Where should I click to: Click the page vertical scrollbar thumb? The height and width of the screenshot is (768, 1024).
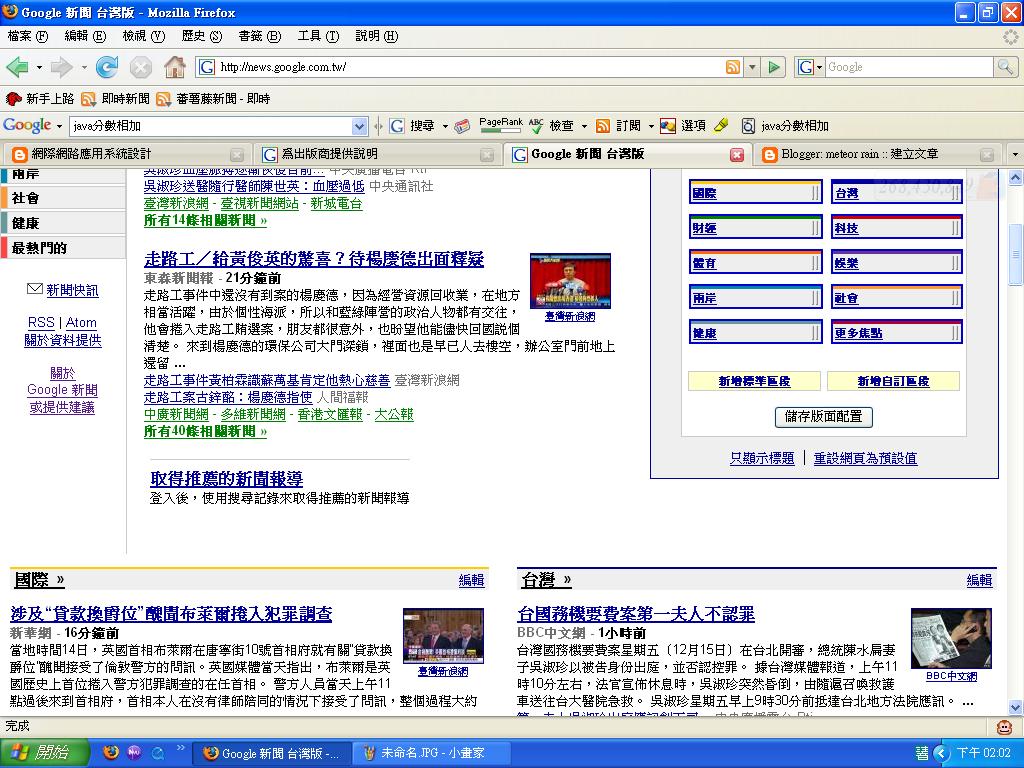(1016, 254)
